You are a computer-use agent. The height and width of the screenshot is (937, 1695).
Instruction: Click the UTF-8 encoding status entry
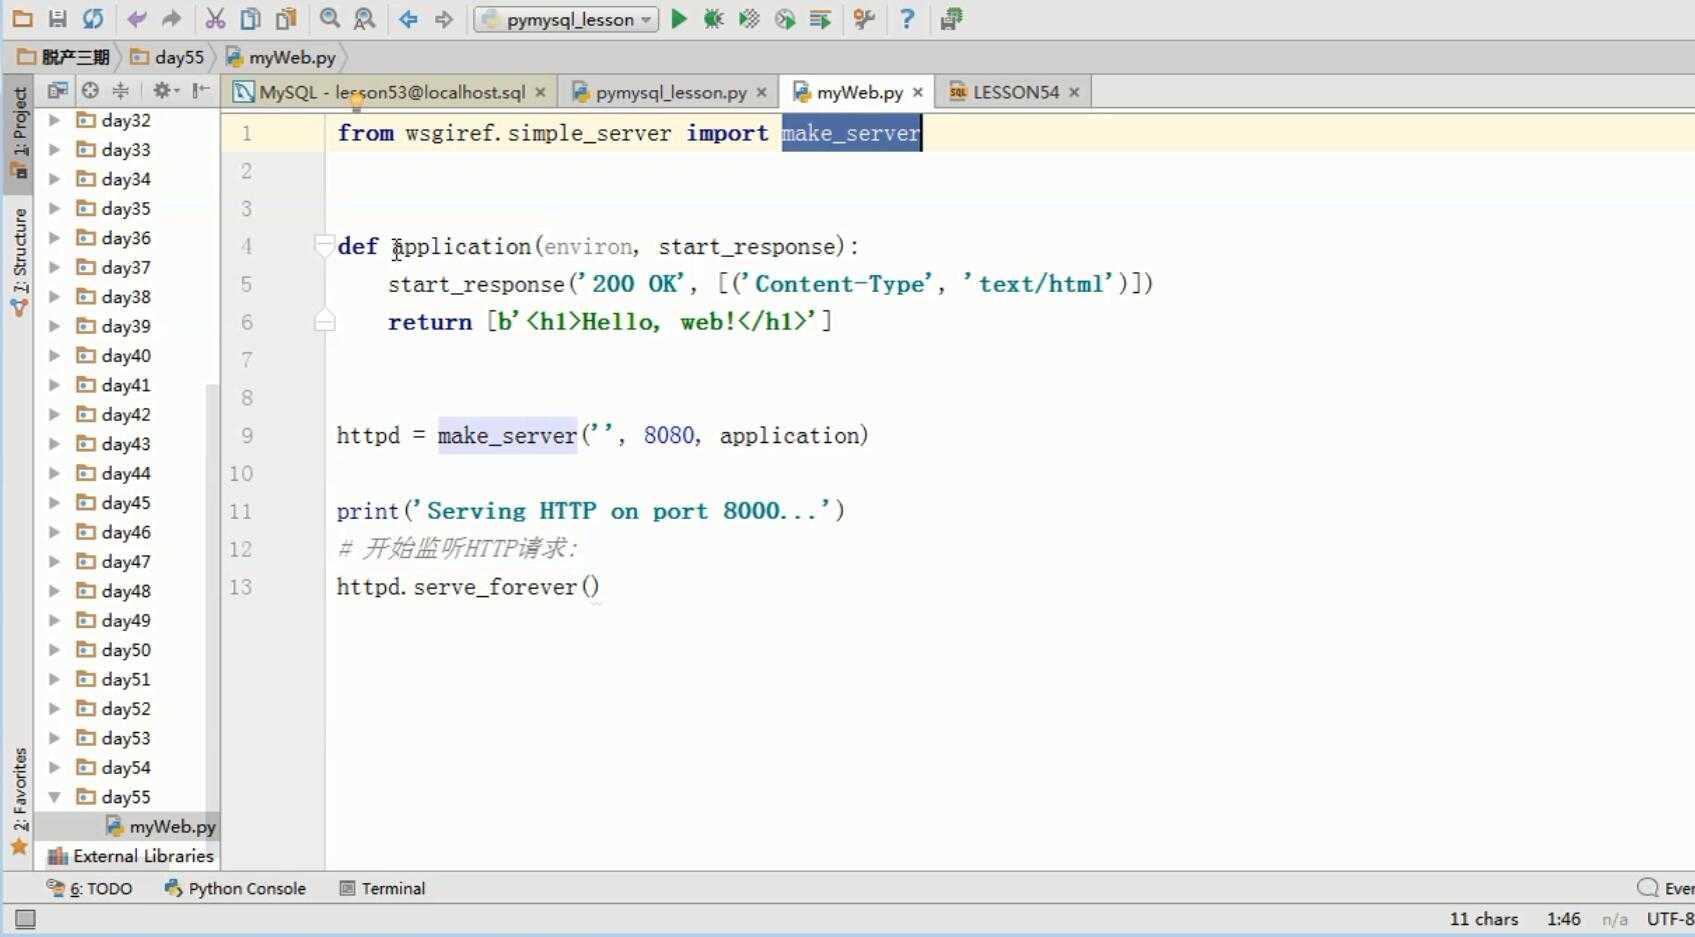(x=1670, y=919)
